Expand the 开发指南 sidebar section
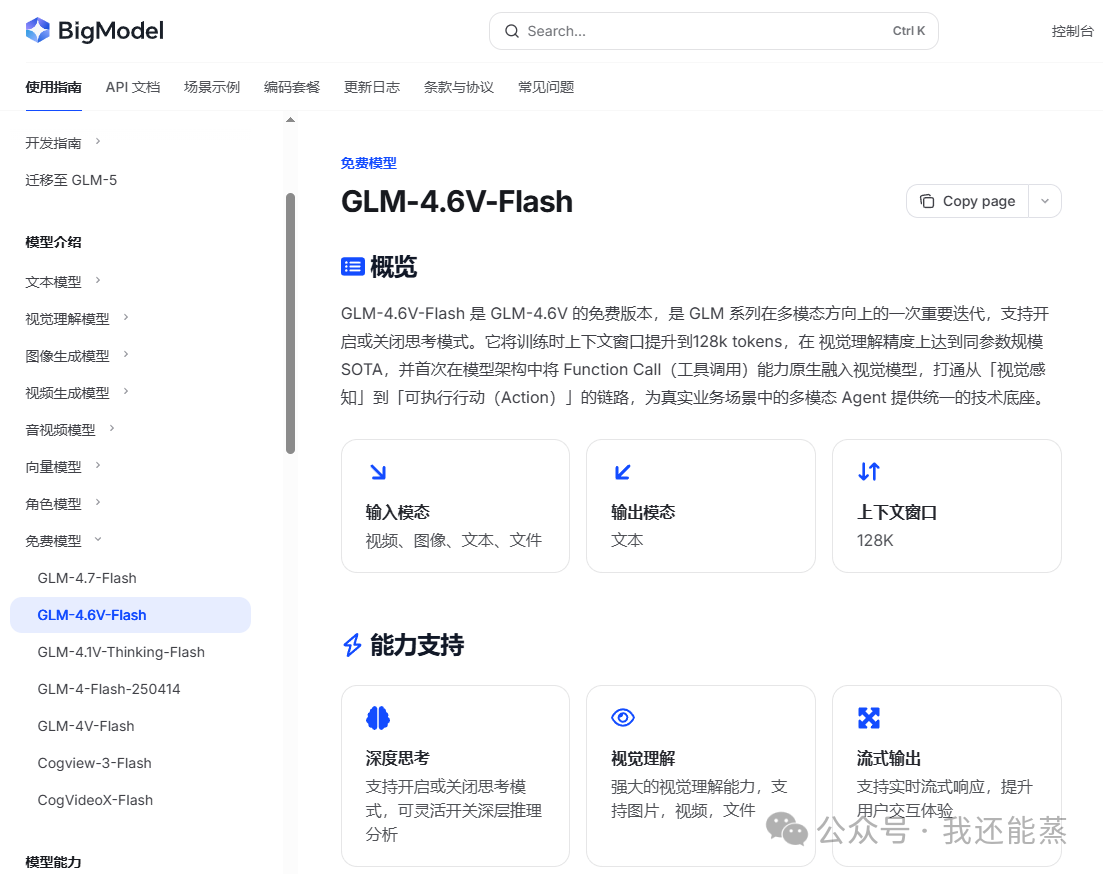 click(98, 142)
